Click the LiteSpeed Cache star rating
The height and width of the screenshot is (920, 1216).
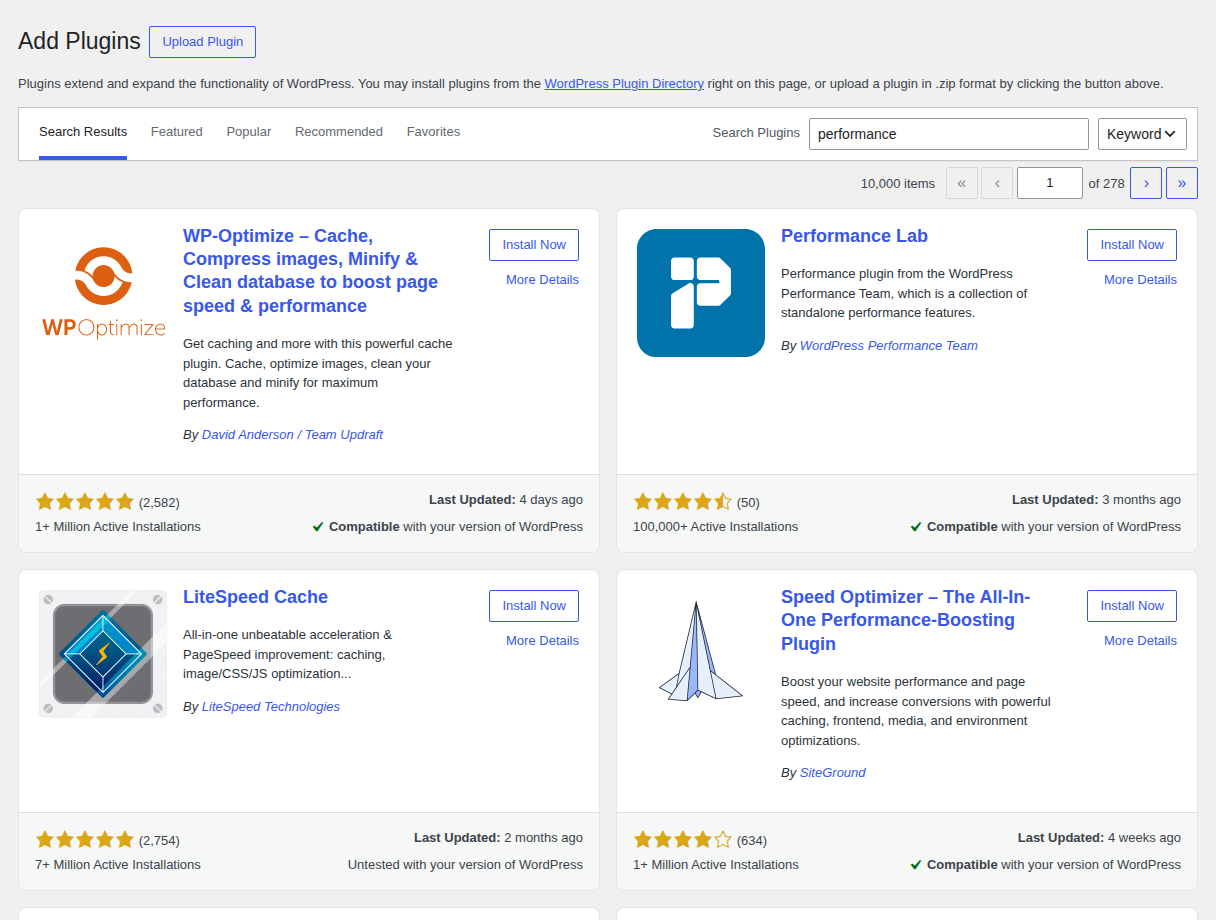84,840
